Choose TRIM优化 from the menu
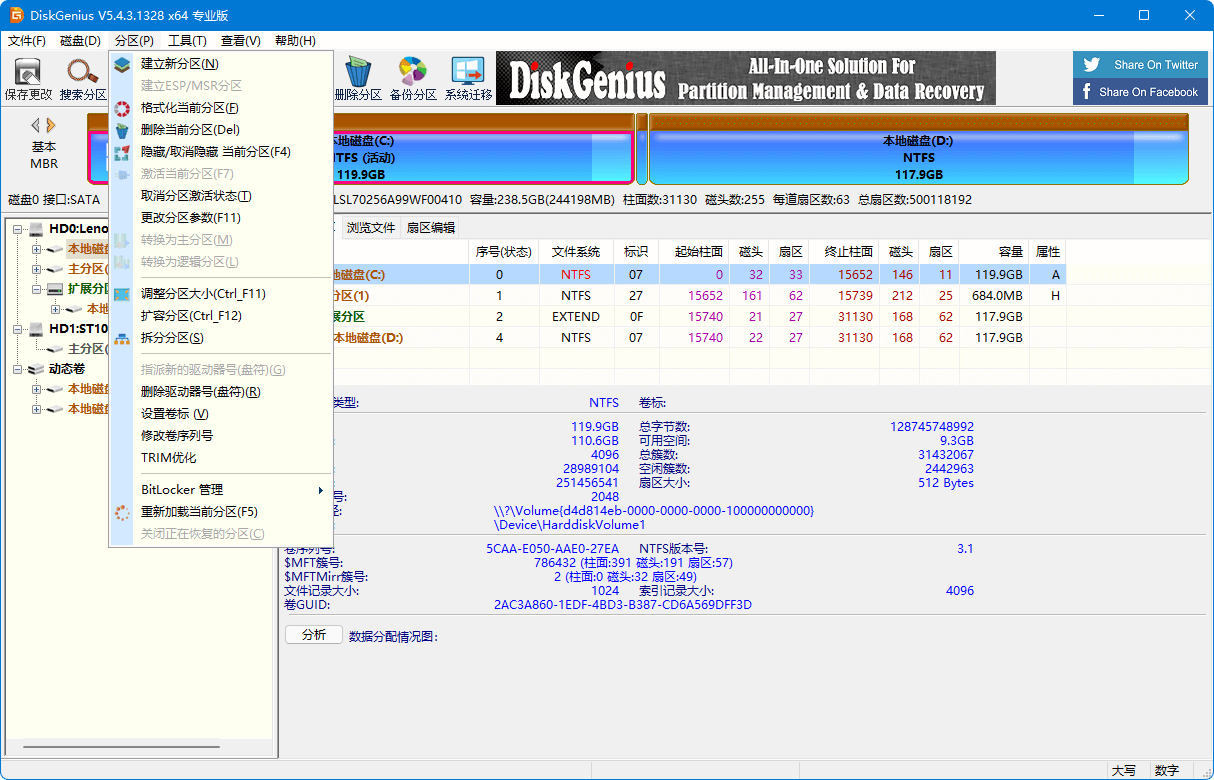Screen dimensions: 1214x780 (x=221, y=458)
